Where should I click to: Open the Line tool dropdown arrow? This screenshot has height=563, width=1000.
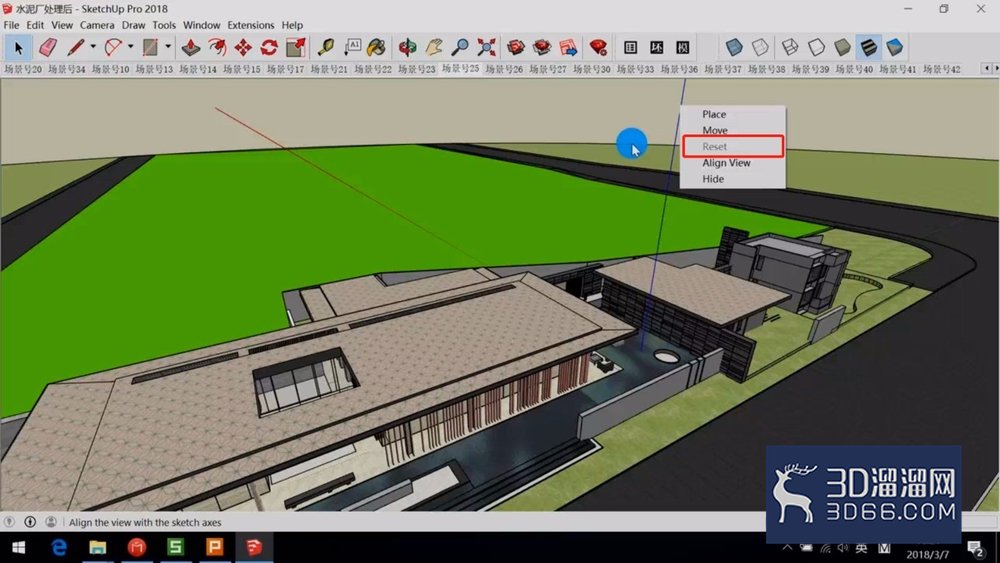[x=93, y=47]
